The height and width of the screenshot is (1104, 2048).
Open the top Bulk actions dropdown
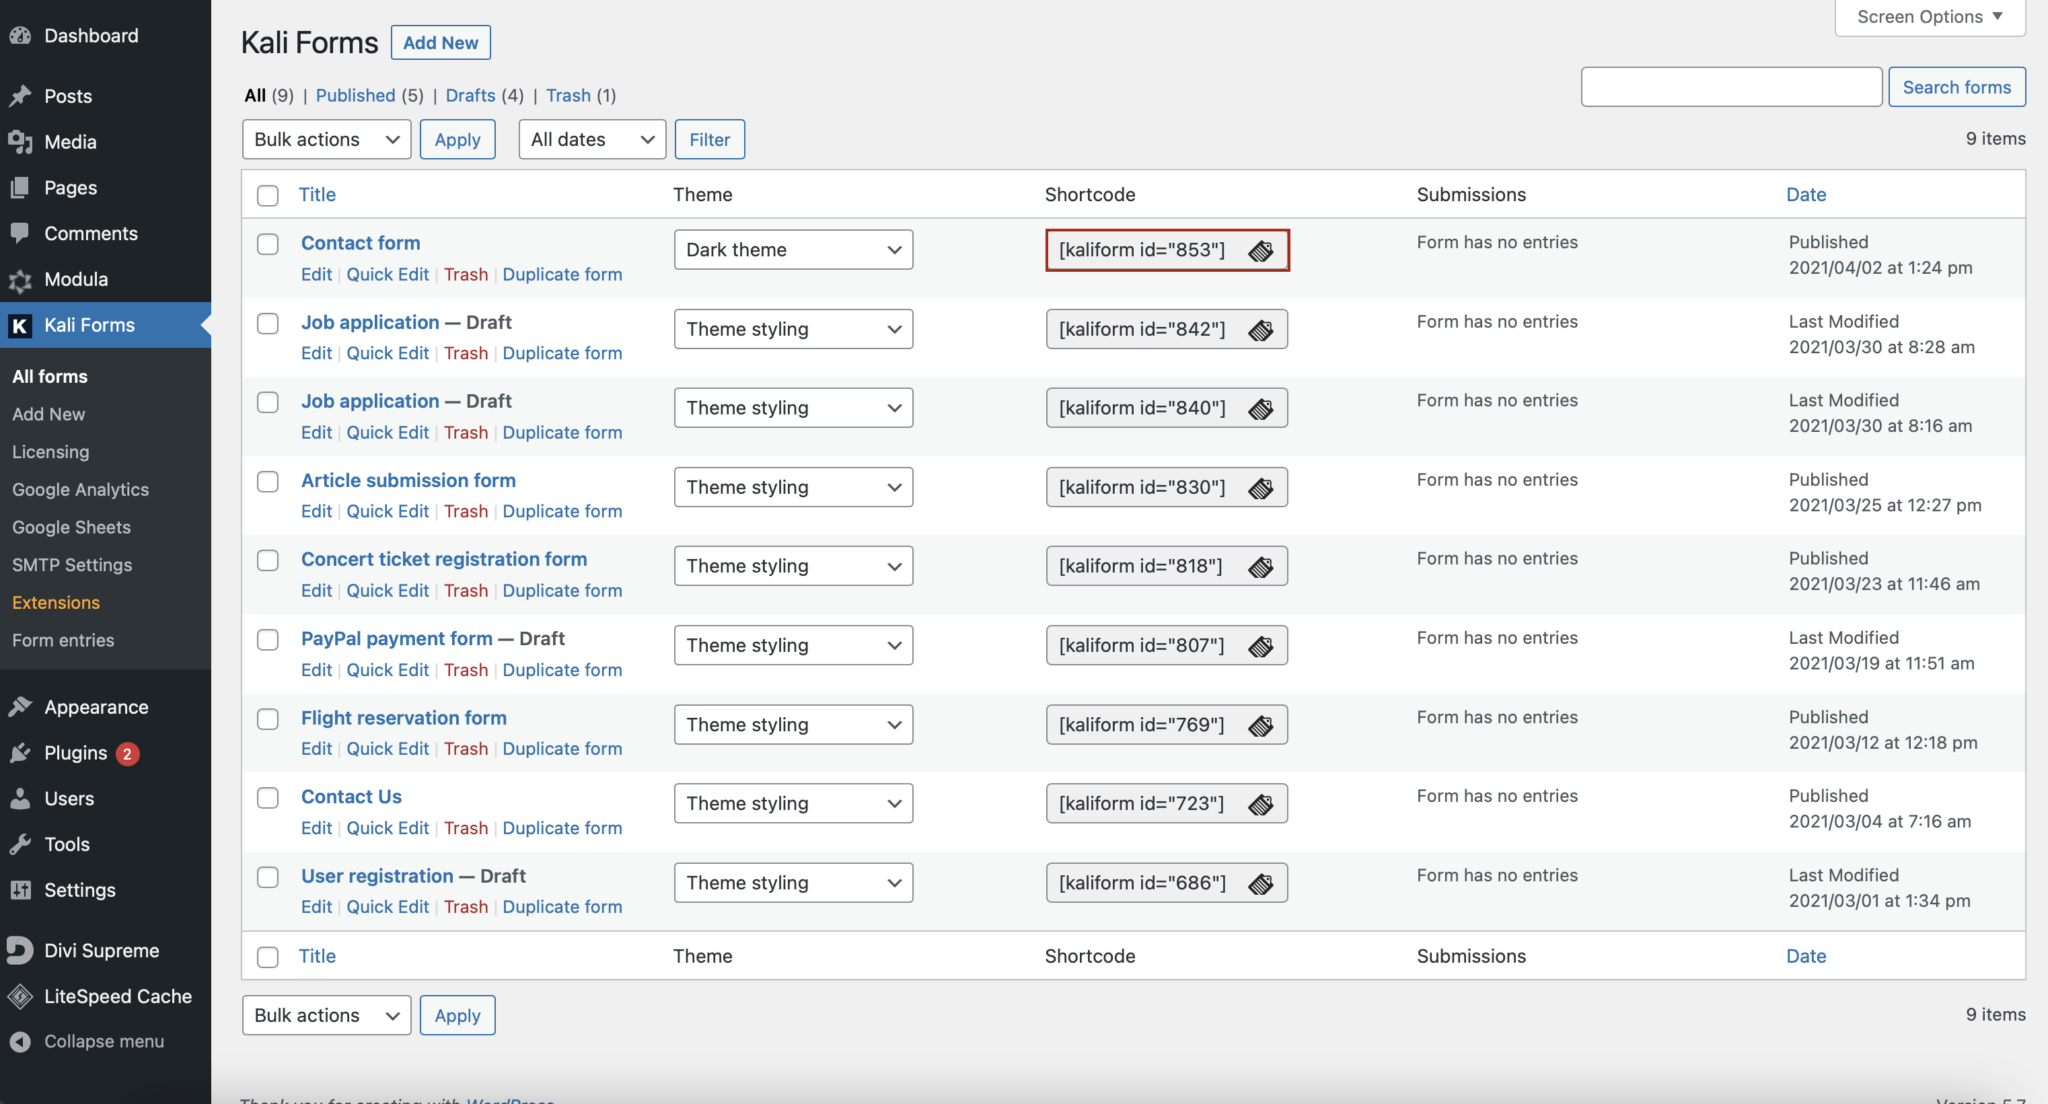coord(327,139)
